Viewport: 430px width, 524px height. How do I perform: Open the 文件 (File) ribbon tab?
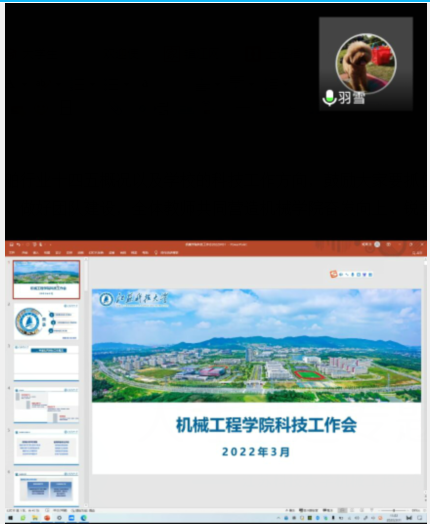pyautogui.click(x=12, y=253)
